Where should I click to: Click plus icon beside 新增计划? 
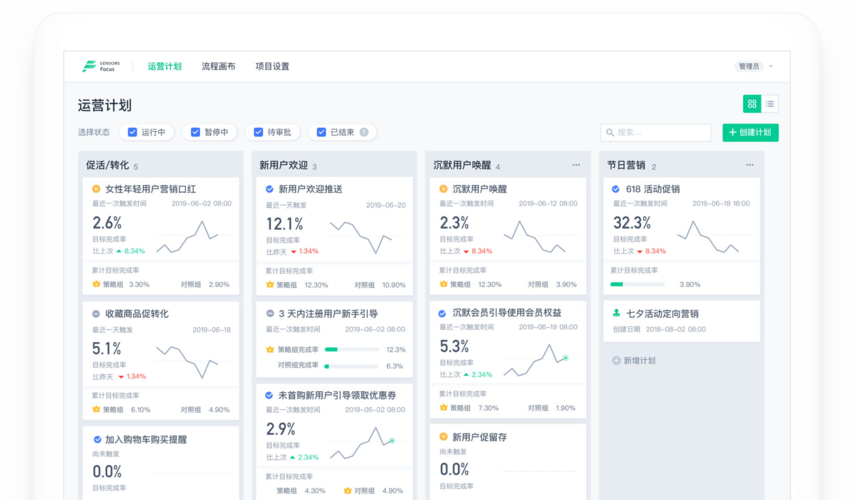616,361
